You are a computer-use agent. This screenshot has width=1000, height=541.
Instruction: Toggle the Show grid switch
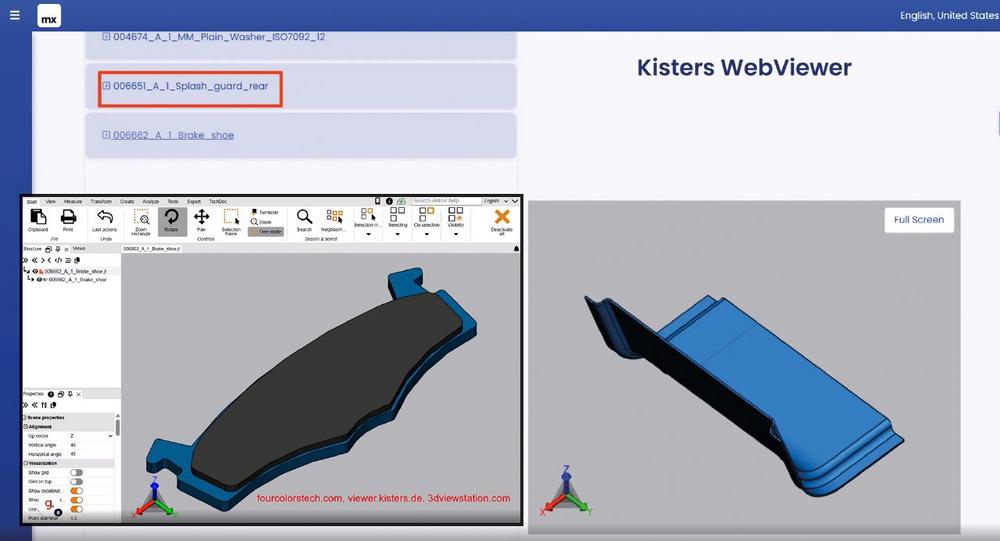77,473
